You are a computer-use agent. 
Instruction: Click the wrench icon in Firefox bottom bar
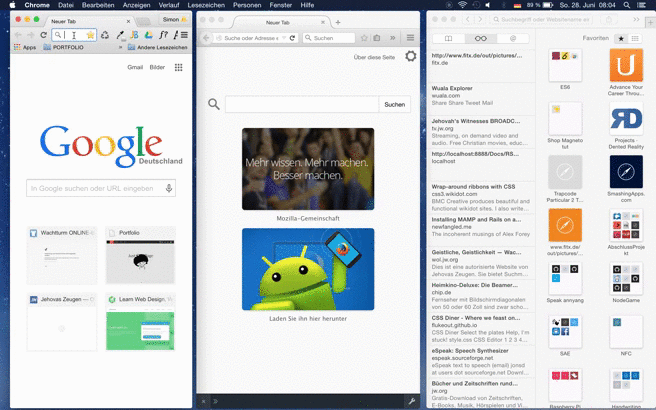click(411, 402)
